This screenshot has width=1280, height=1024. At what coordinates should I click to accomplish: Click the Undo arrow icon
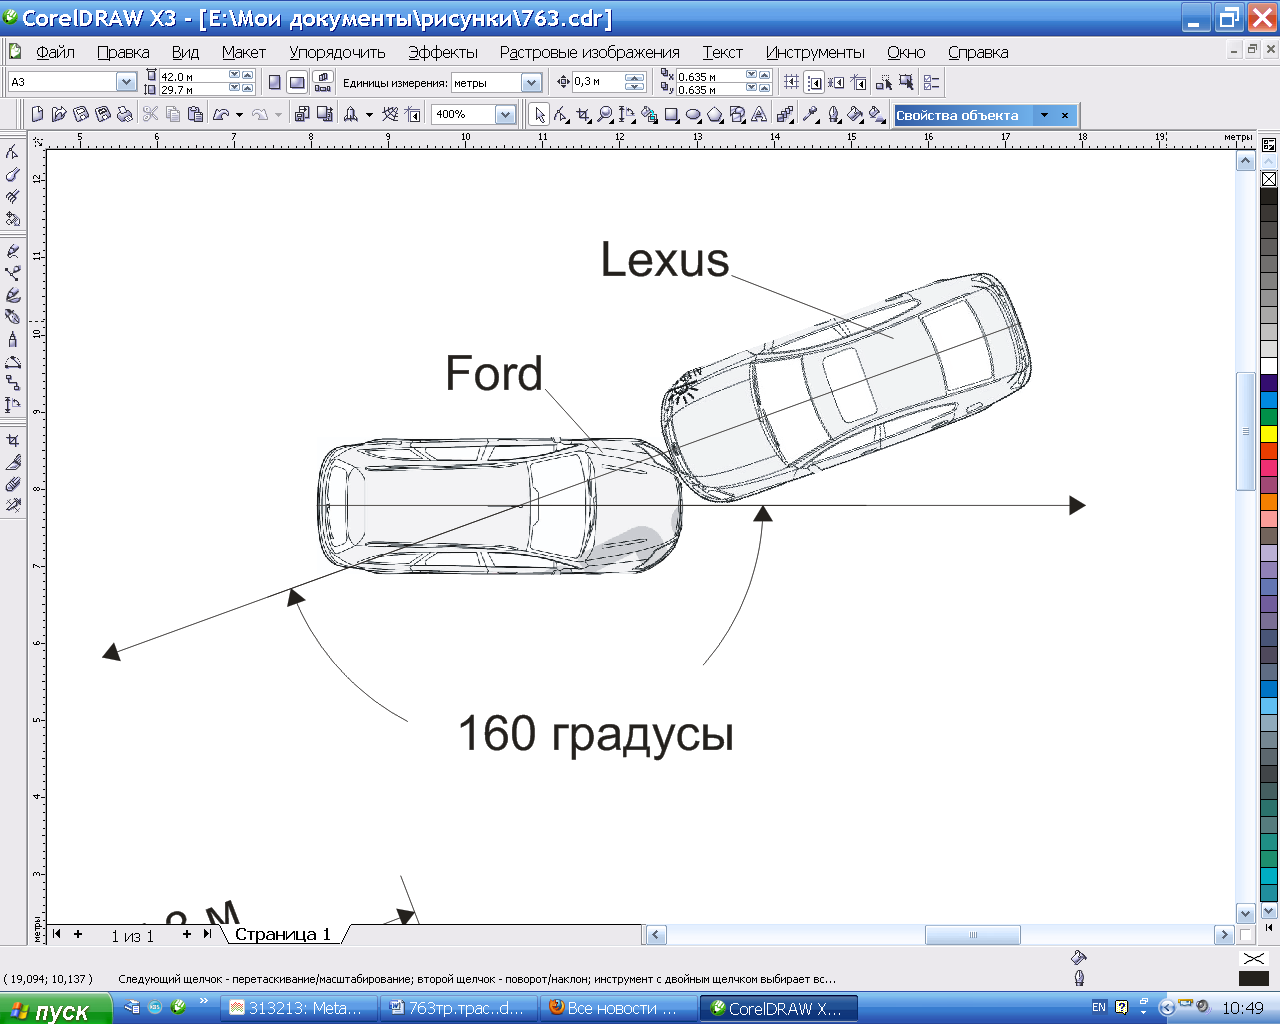coord(221,114)
